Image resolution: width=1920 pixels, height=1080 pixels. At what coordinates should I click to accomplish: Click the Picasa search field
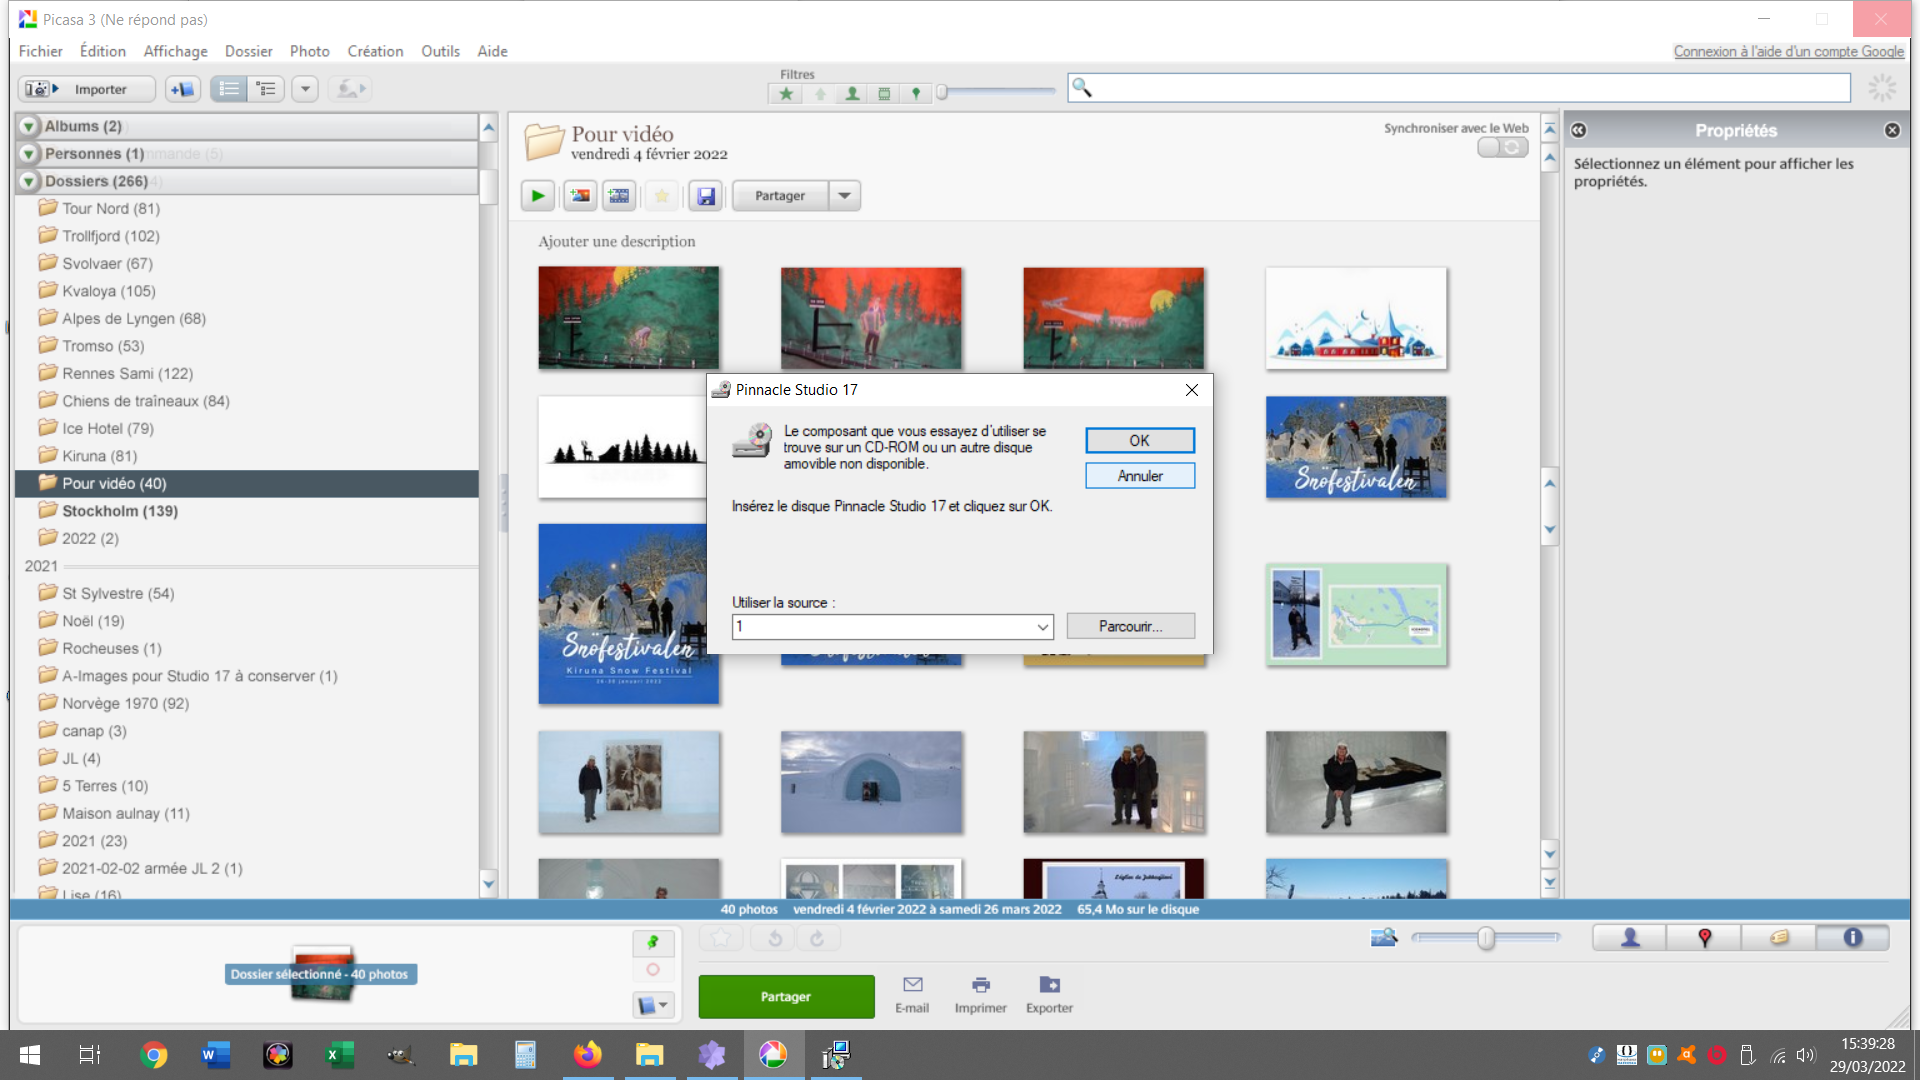(1458, 88)
